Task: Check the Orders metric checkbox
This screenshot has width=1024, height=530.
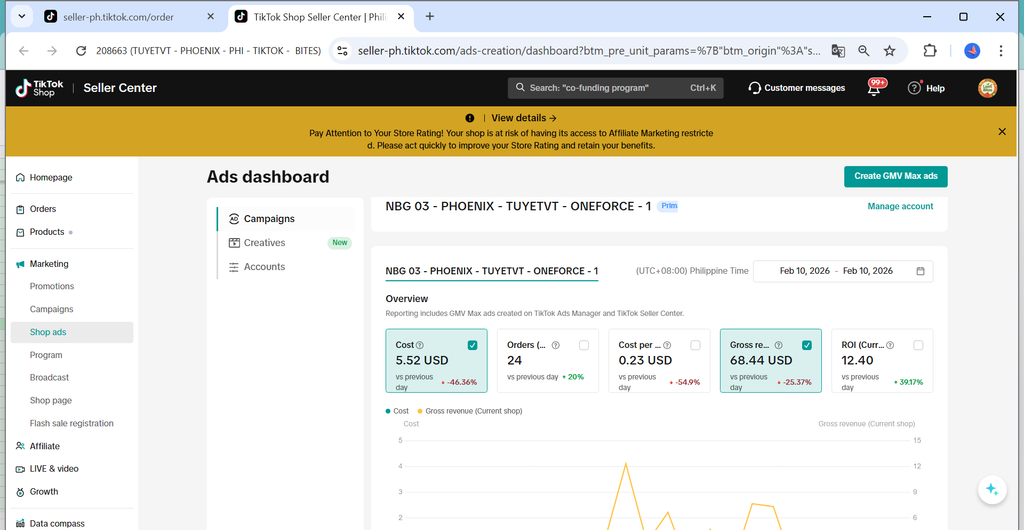Action: (584, 345)
